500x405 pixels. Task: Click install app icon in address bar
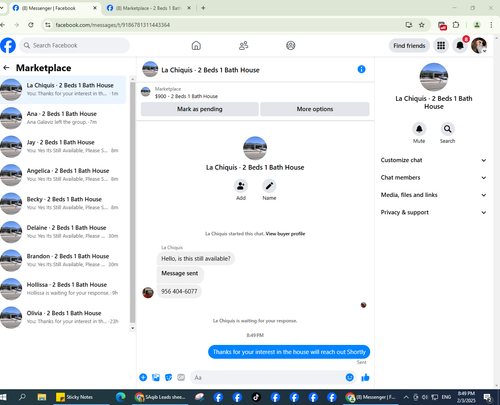tap(409, 25)
